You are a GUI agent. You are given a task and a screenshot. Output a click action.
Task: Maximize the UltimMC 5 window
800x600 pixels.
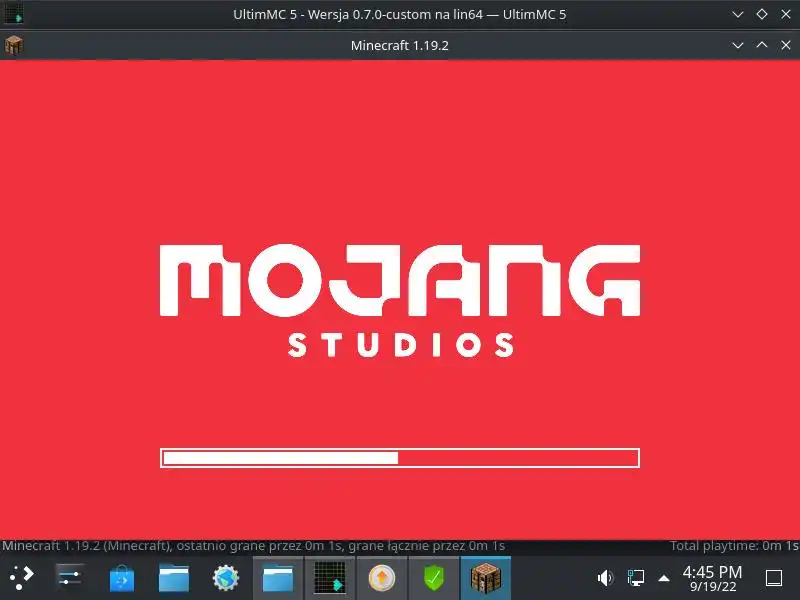click(762, 14)
